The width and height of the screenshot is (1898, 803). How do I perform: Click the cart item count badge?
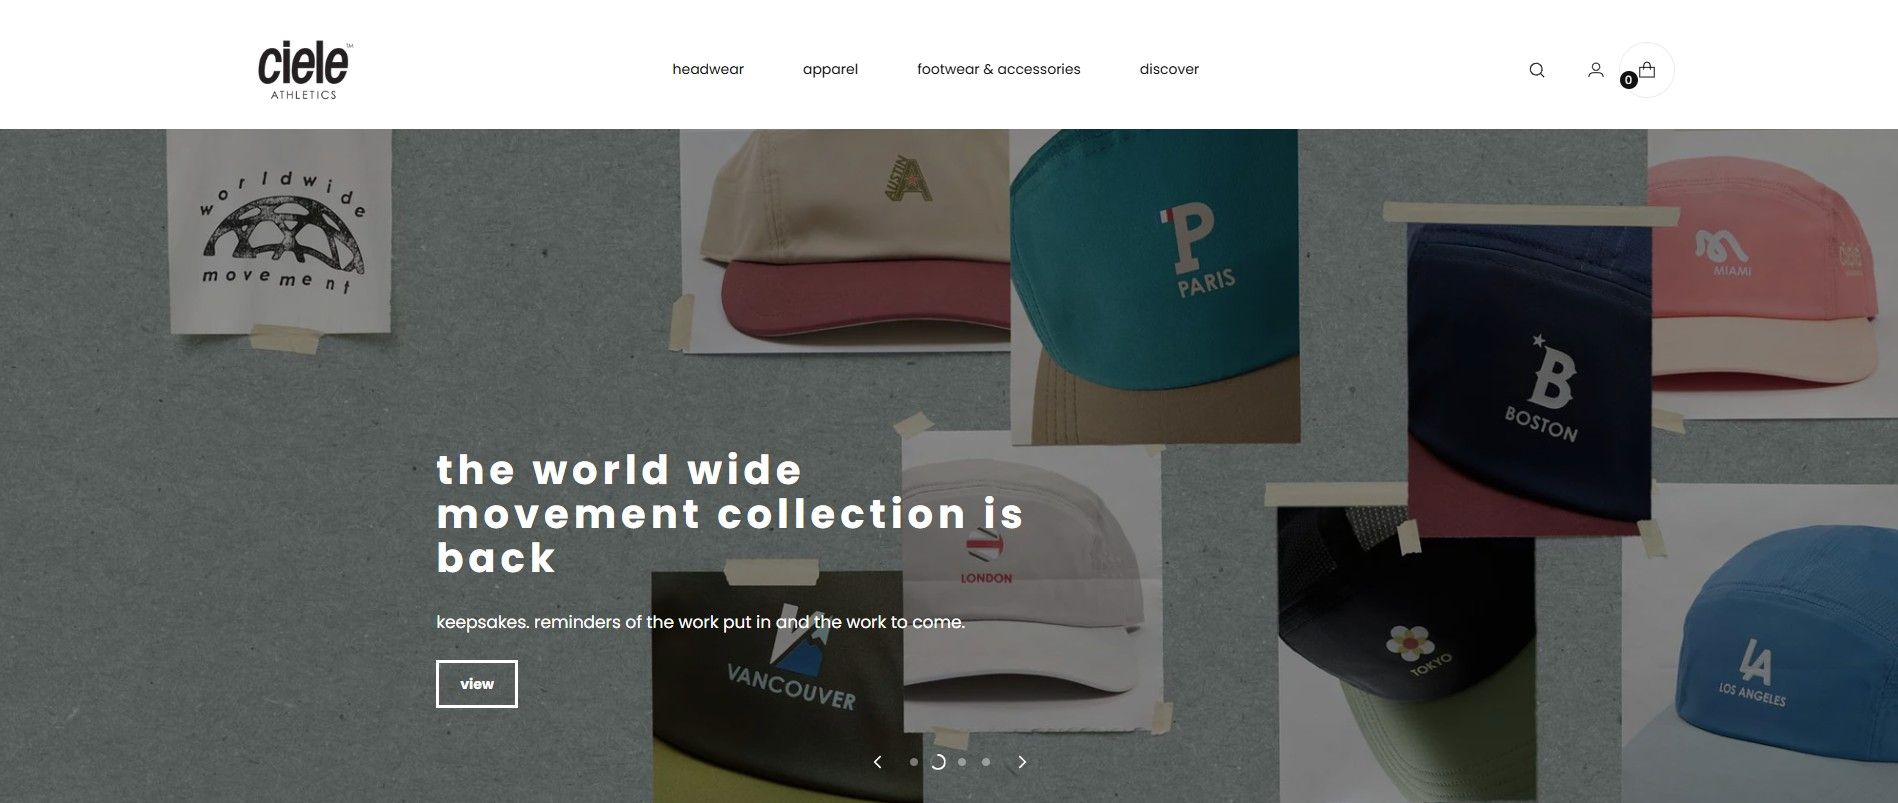click(1629, 80)
